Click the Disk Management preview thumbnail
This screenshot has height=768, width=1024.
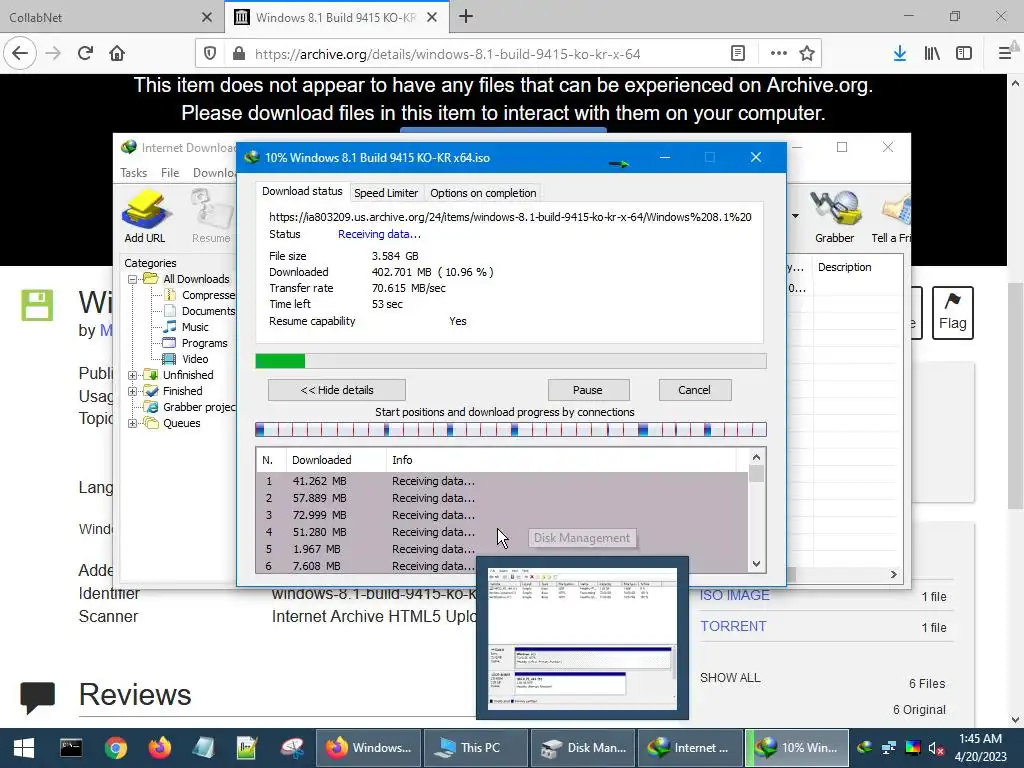[583, 638]
